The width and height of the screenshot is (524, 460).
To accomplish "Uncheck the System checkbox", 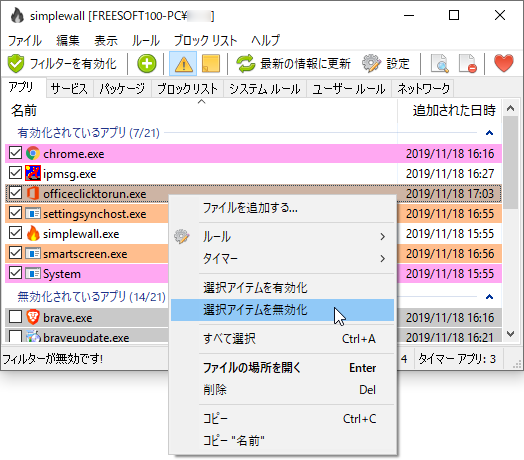I will pos(15,273).
